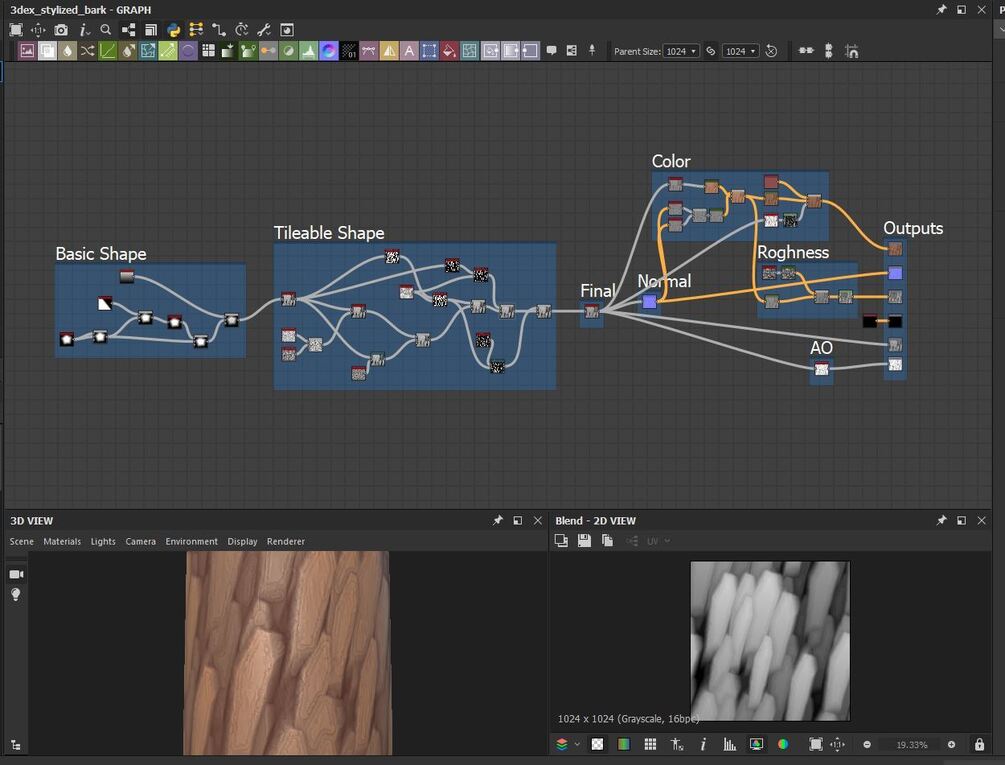Toggle the lock icon in 2D view
1005x765 pixels.
[x=980, y=745]
